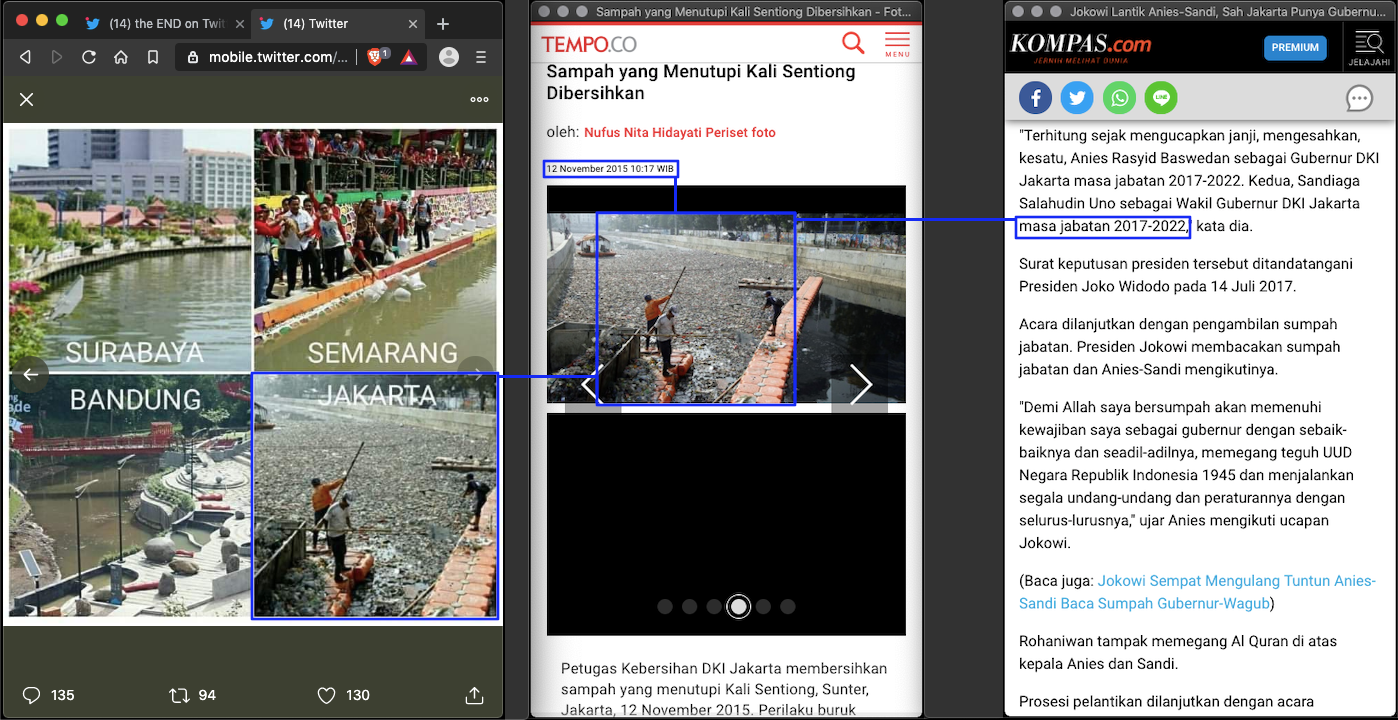Switch to 'the END on Twitter' tab
The height and width of the screenshot is (720, 1398).
pos(165,23)
